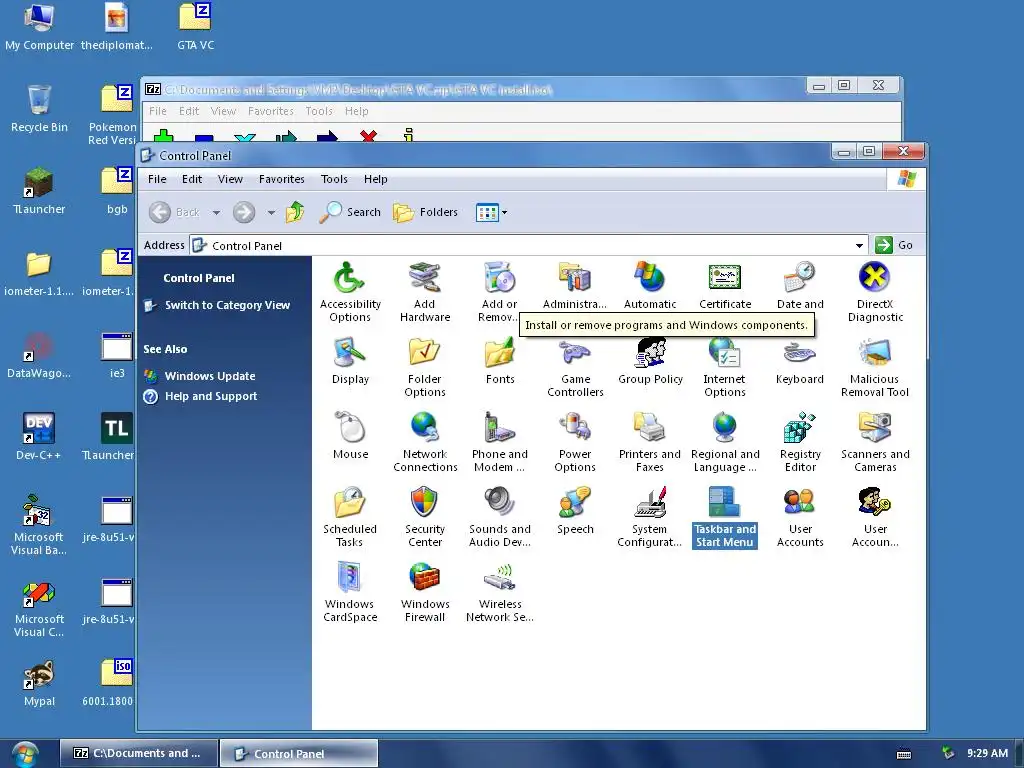Click the Back toolbar button
1024x768 pixels.
[174, 212]
